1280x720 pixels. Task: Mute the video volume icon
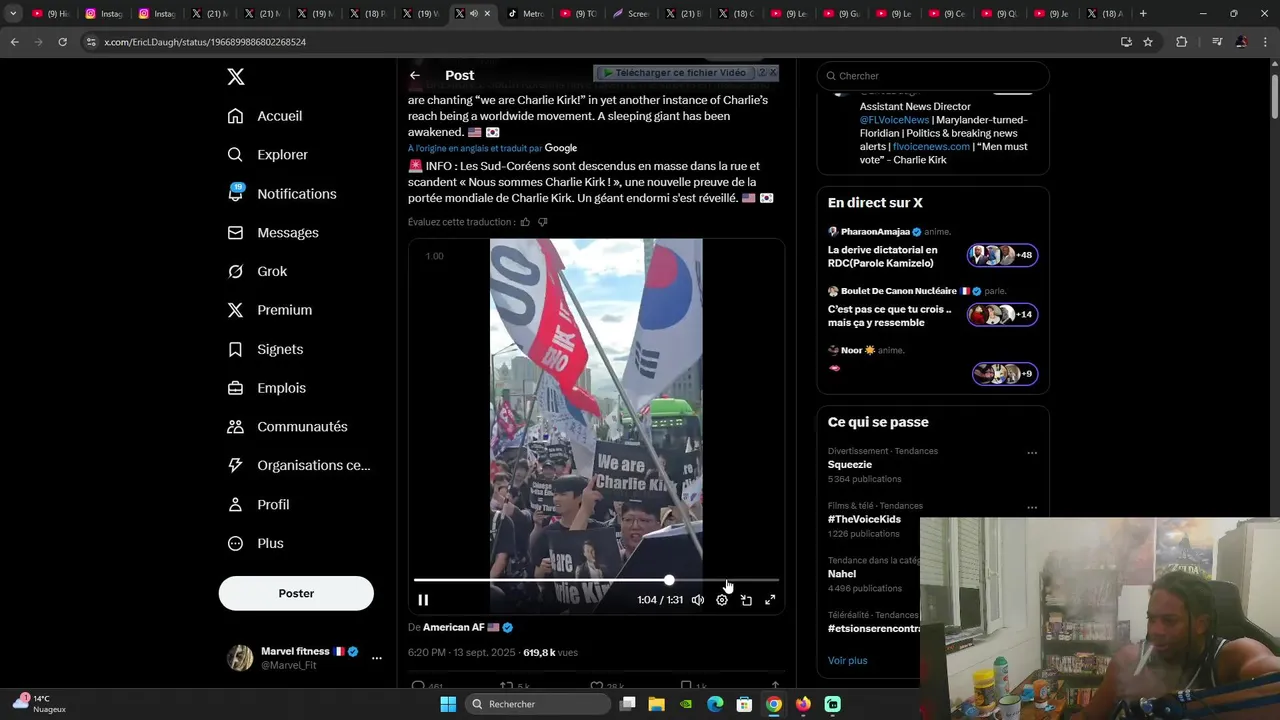coord(698,600)
